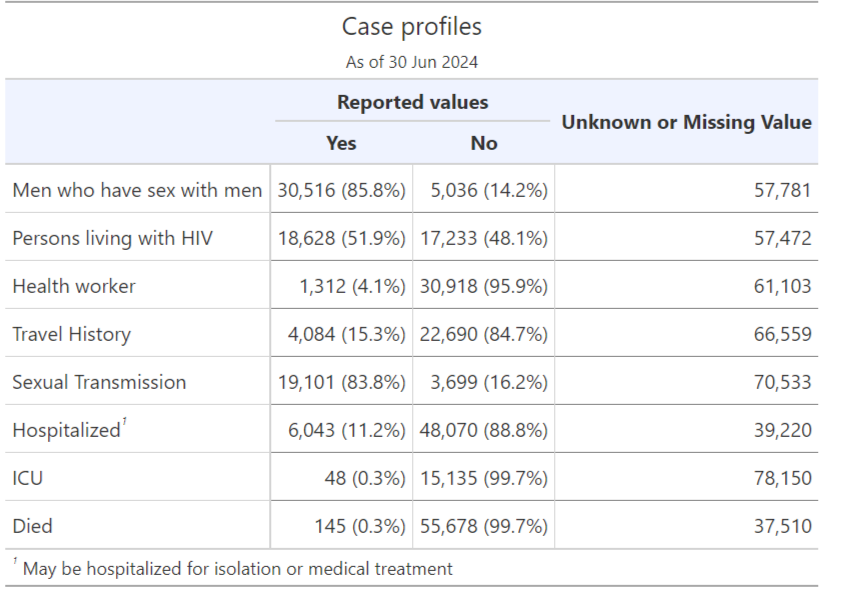Click the "Yes" column header
The image size is (846, 590).
tap(341, 143)
